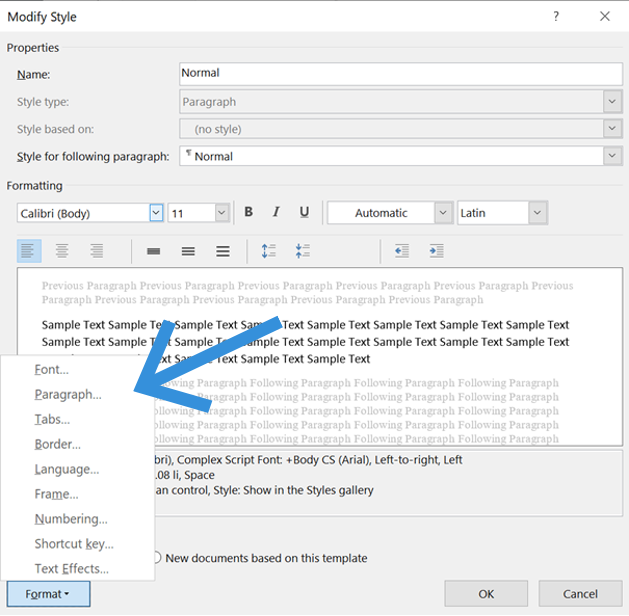Click increase paragraph spacing icon
Screen dimensions: 629x616
pos(268,251)
